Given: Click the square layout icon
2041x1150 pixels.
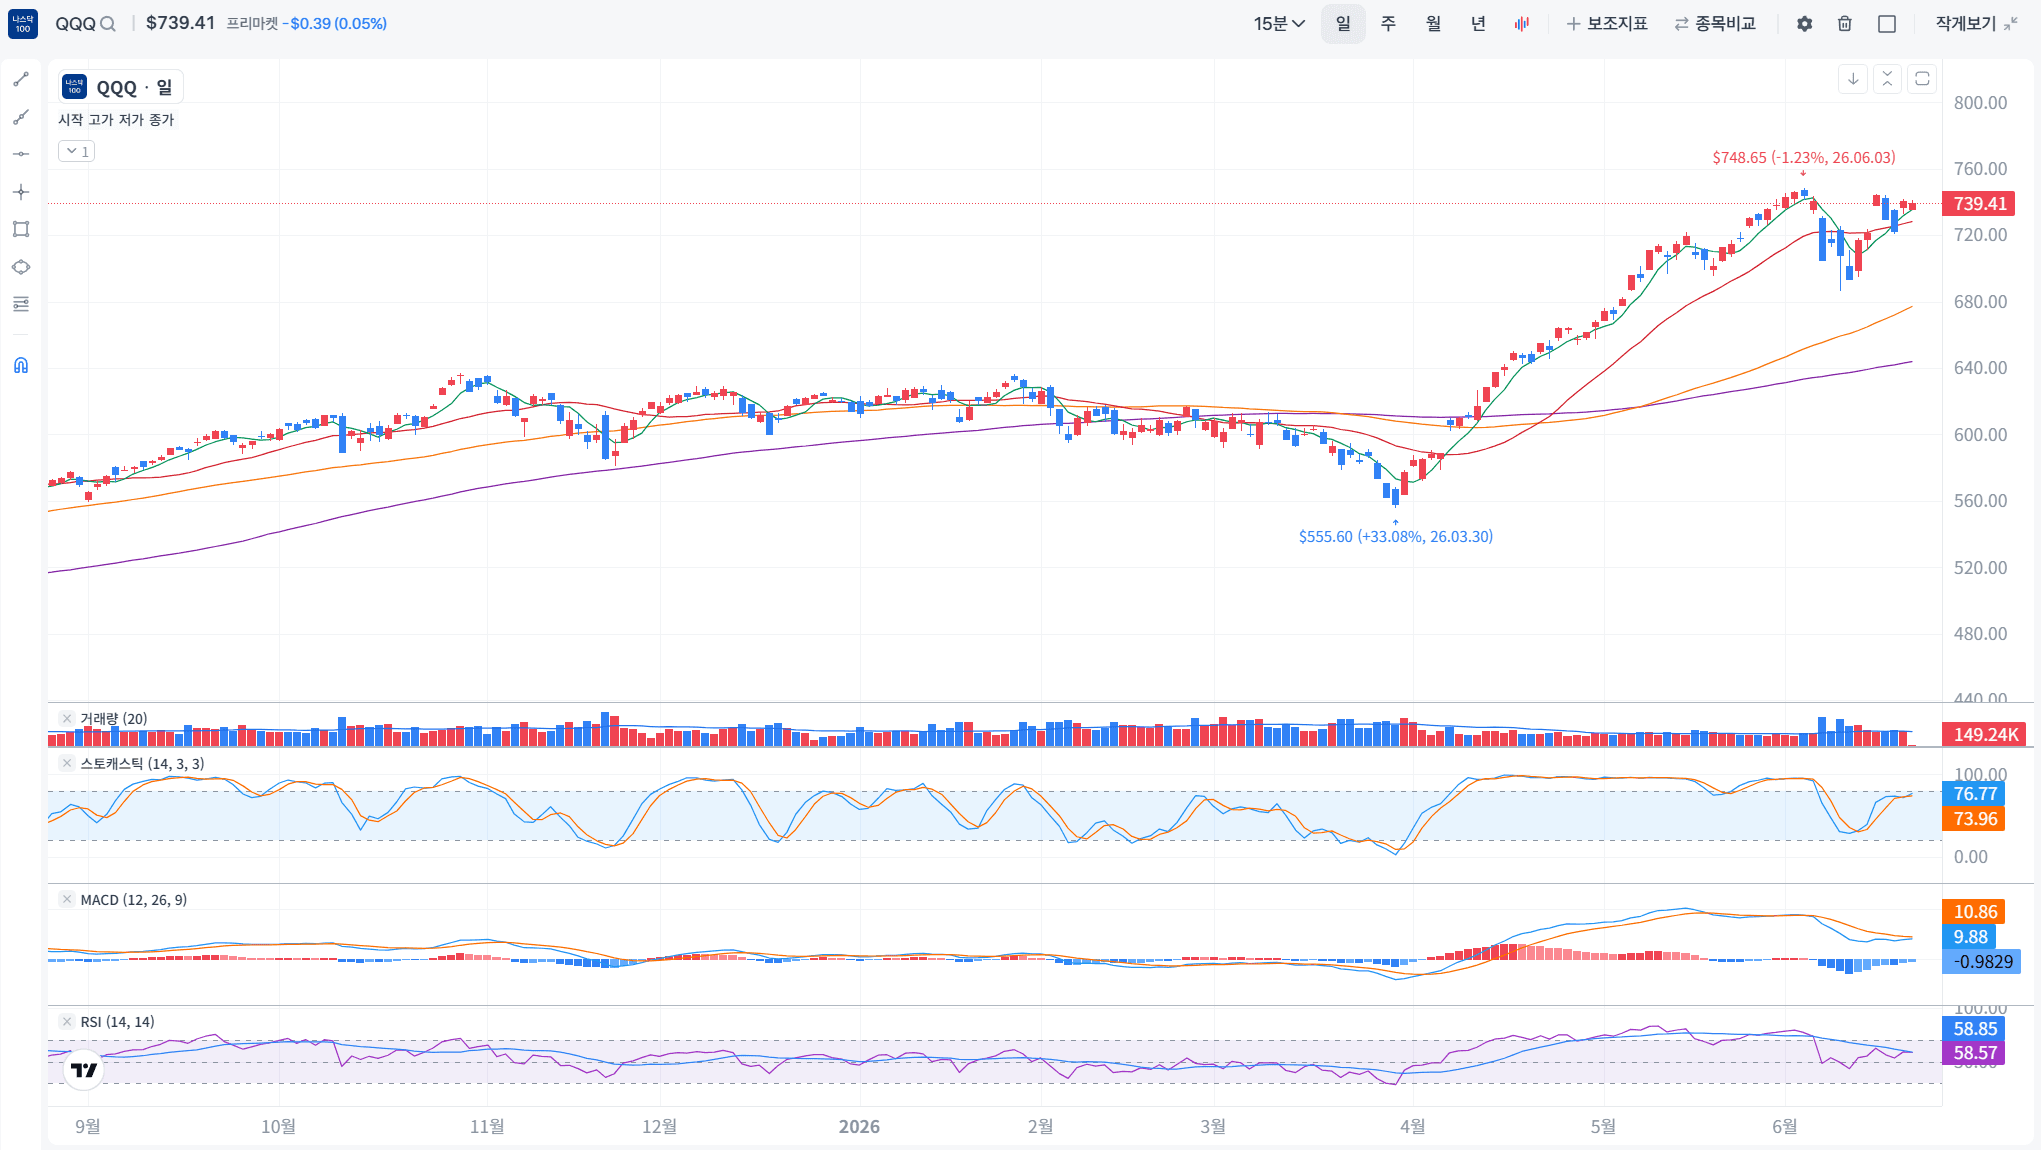Looking at the screenshot, I should pyautogui.click(x=1887, y=24).
